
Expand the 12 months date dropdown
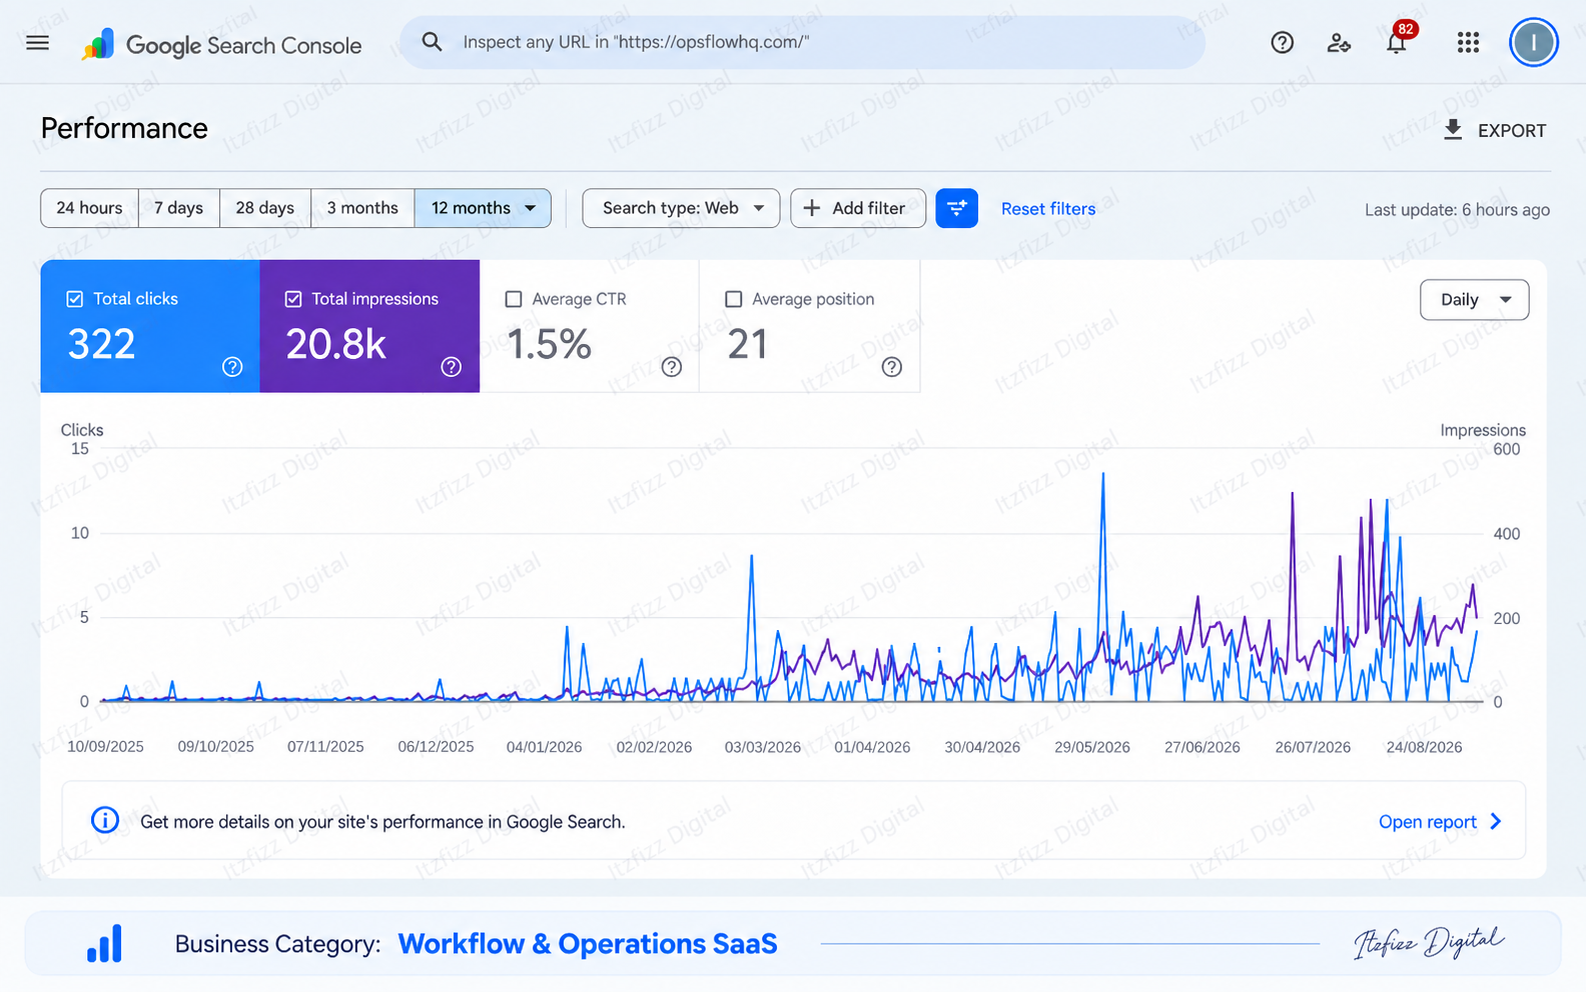483,208
